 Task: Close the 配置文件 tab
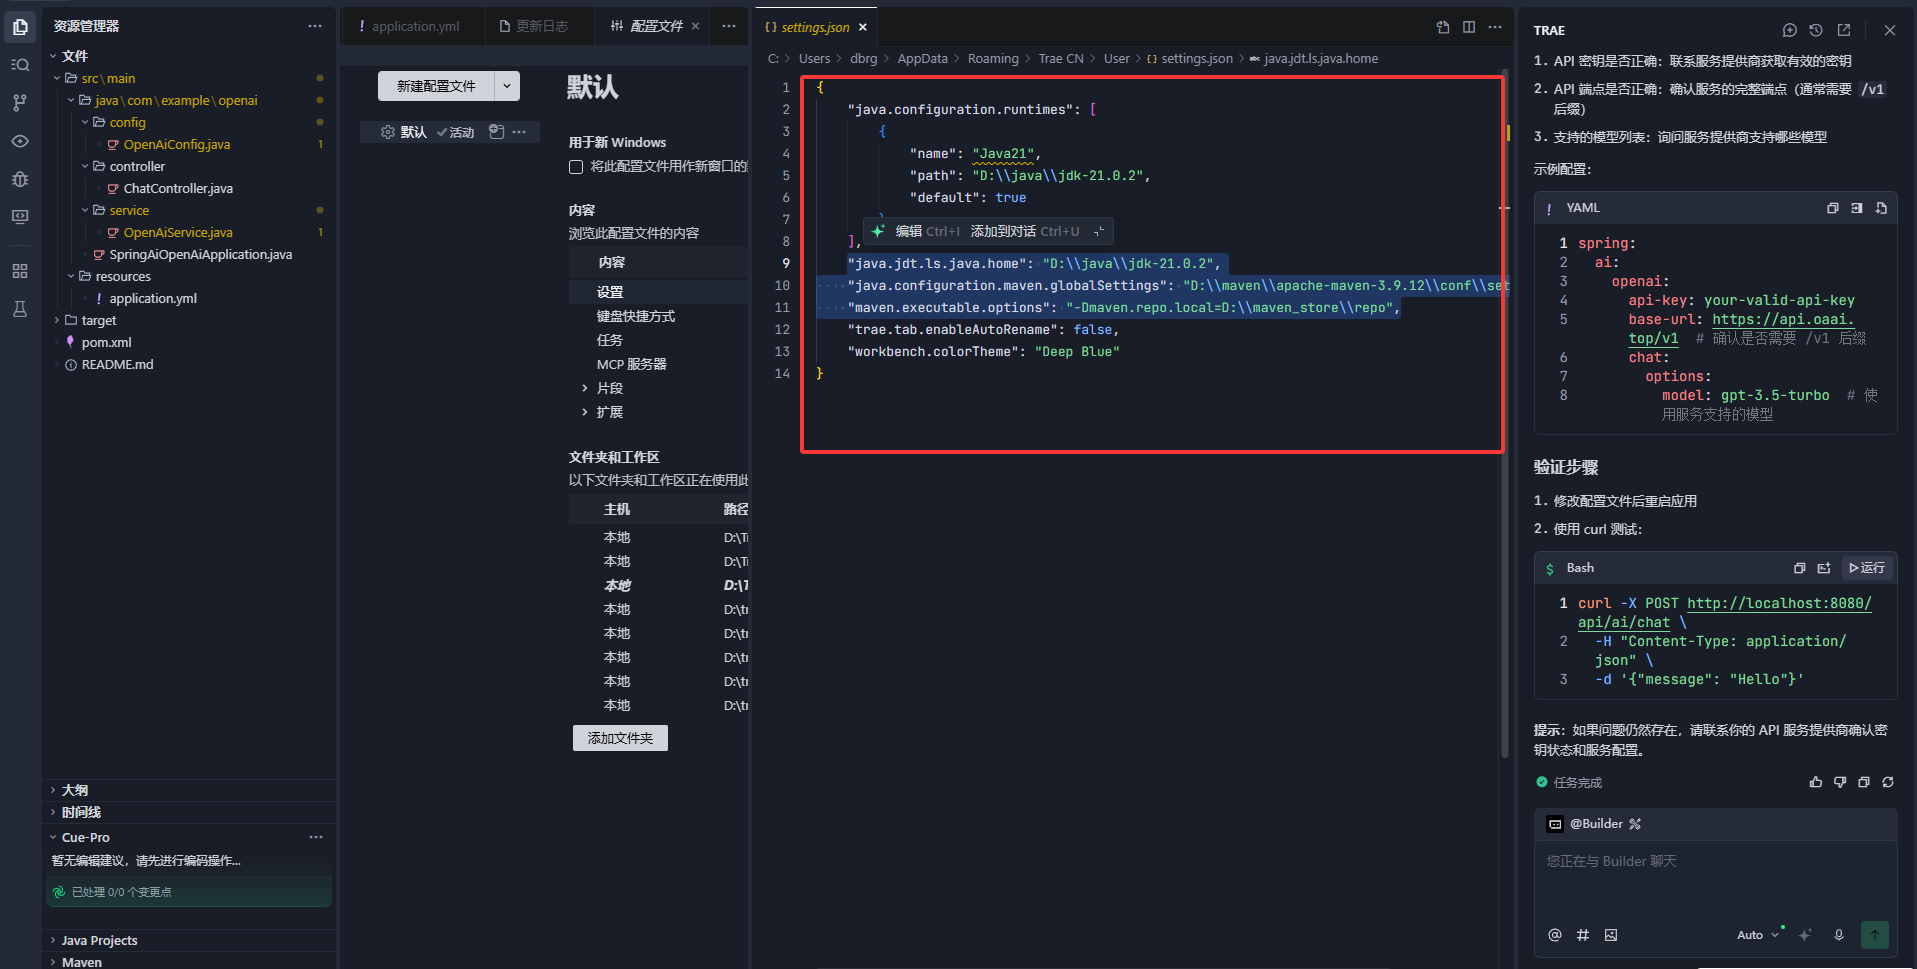pyautogui.click(x=696, y=26)
